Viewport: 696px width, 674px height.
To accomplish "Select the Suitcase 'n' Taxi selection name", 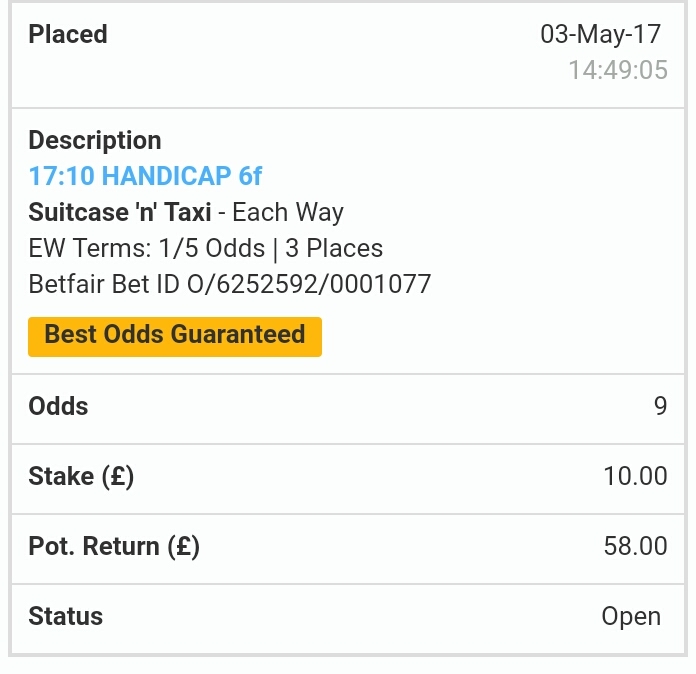I will point(119,213).
